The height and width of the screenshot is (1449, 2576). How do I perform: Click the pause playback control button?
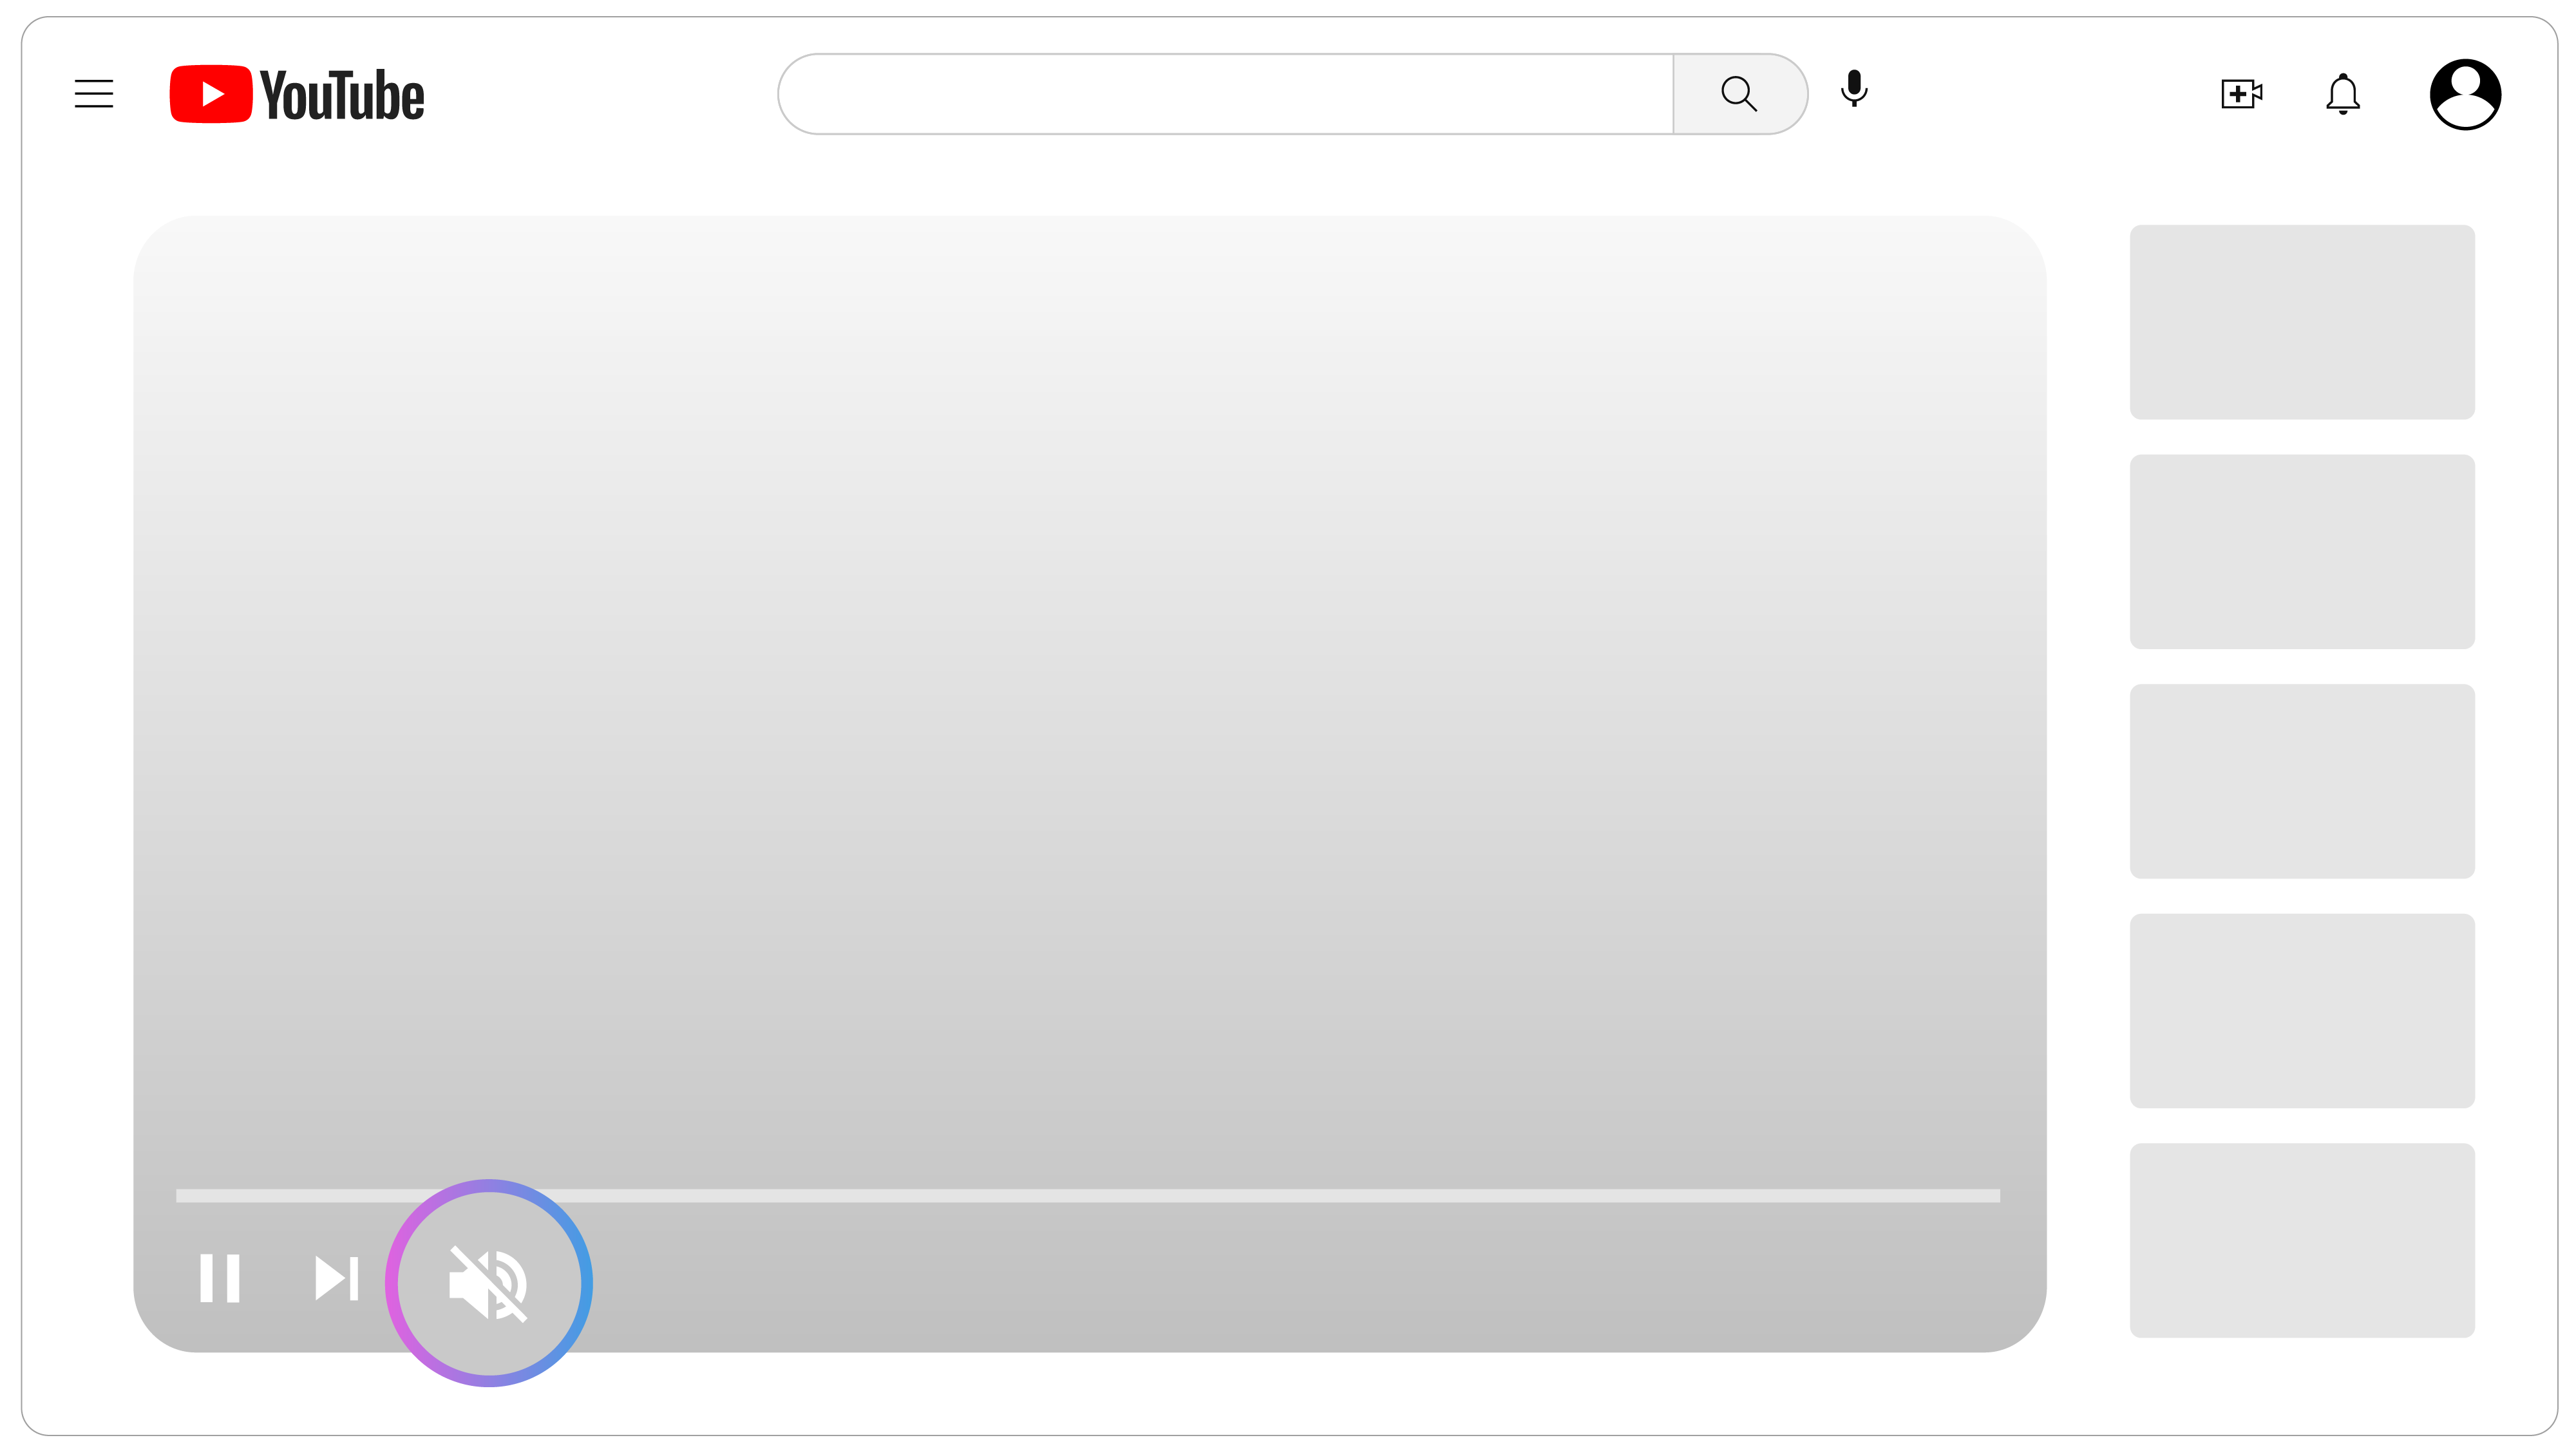[x=220, y=1278]
